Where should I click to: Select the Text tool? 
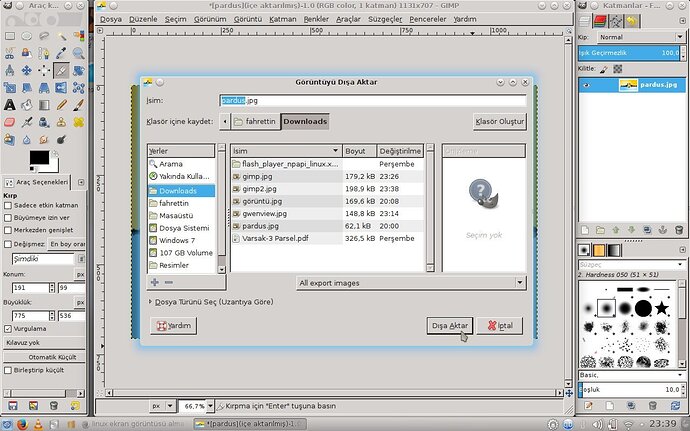[10, 105]
